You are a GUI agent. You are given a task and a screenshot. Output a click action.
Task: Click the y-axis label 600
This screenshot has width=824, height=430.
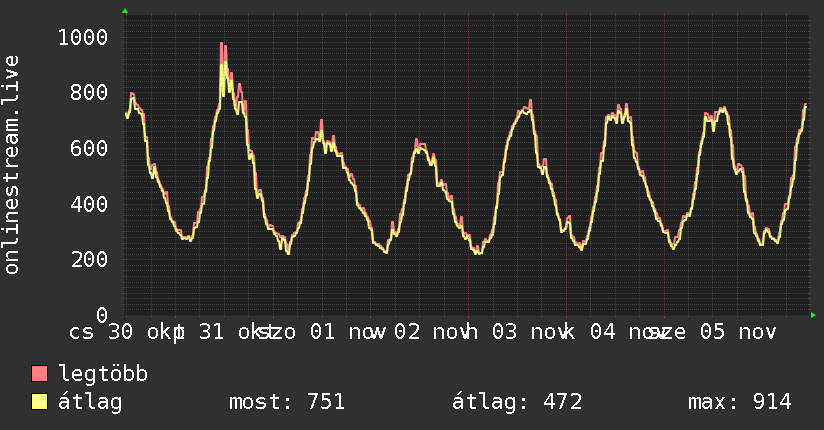coord(89,148)
